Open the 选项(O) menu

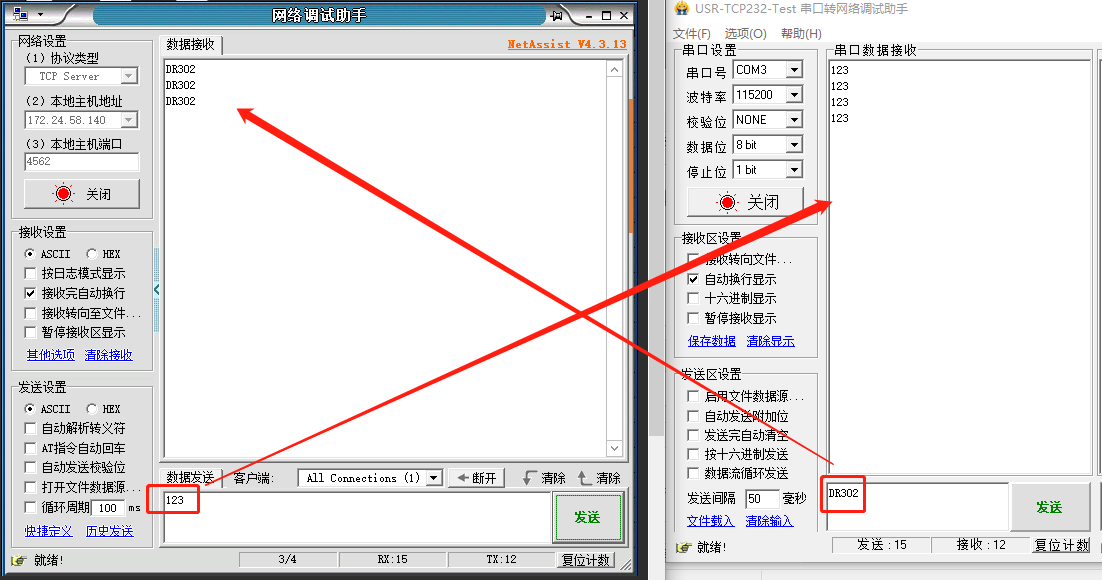745,33
